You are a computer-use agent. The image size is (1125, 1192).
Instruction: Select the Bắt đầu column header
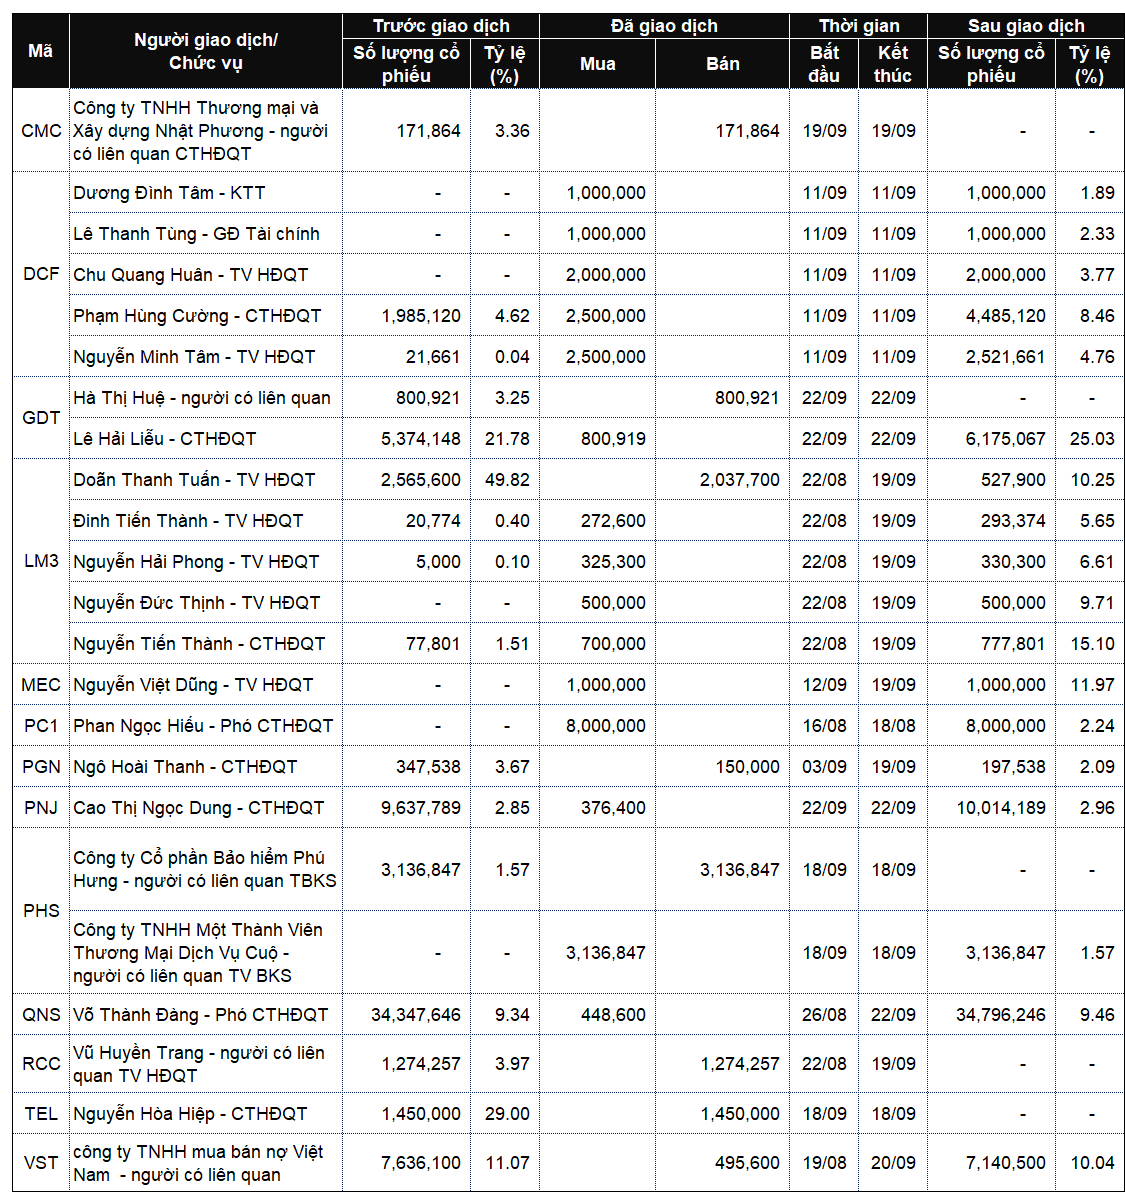(x=824, y=64)
